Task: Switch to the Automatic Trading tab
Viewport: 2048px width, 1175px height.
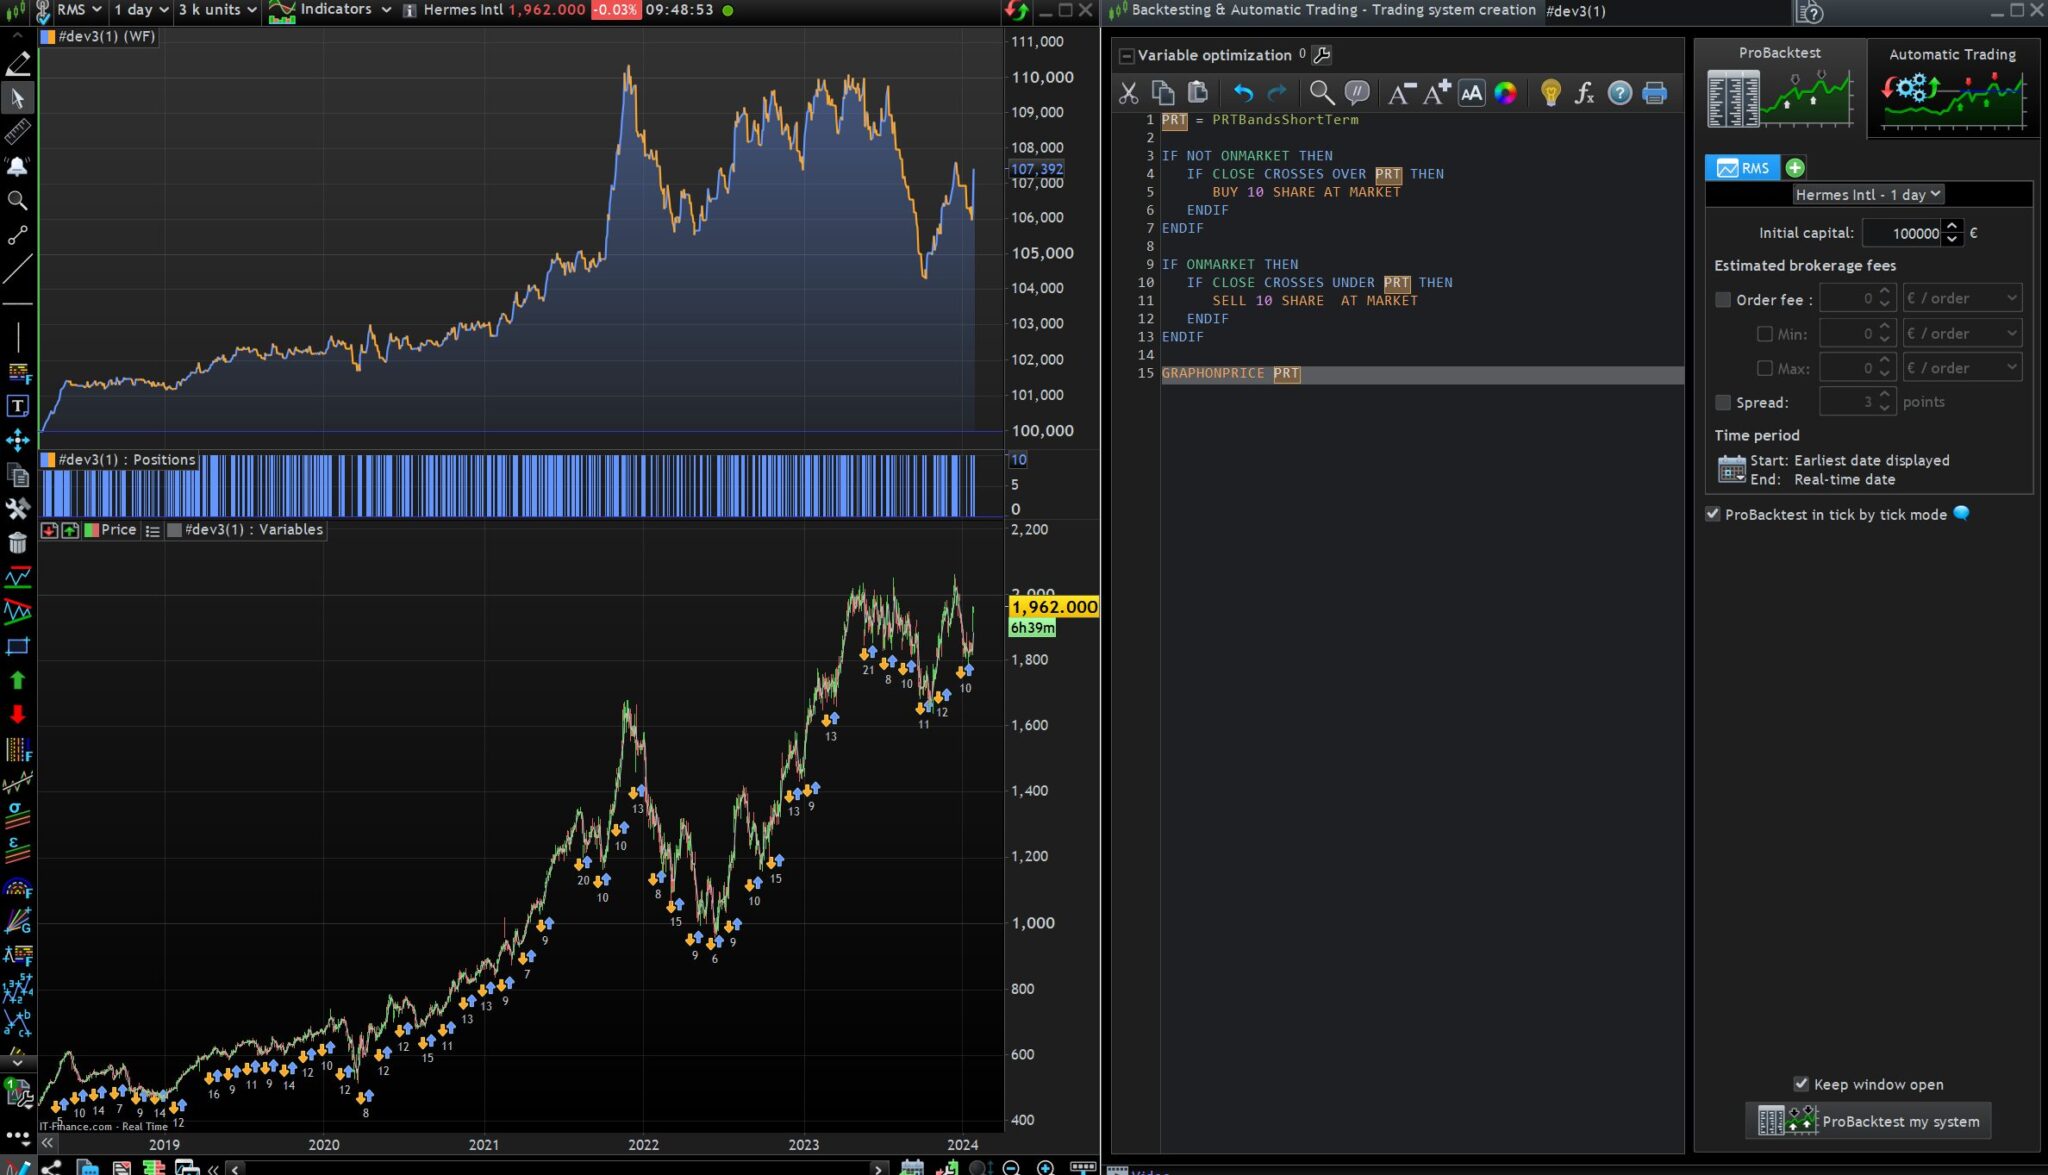Action: click(1952, 88)
